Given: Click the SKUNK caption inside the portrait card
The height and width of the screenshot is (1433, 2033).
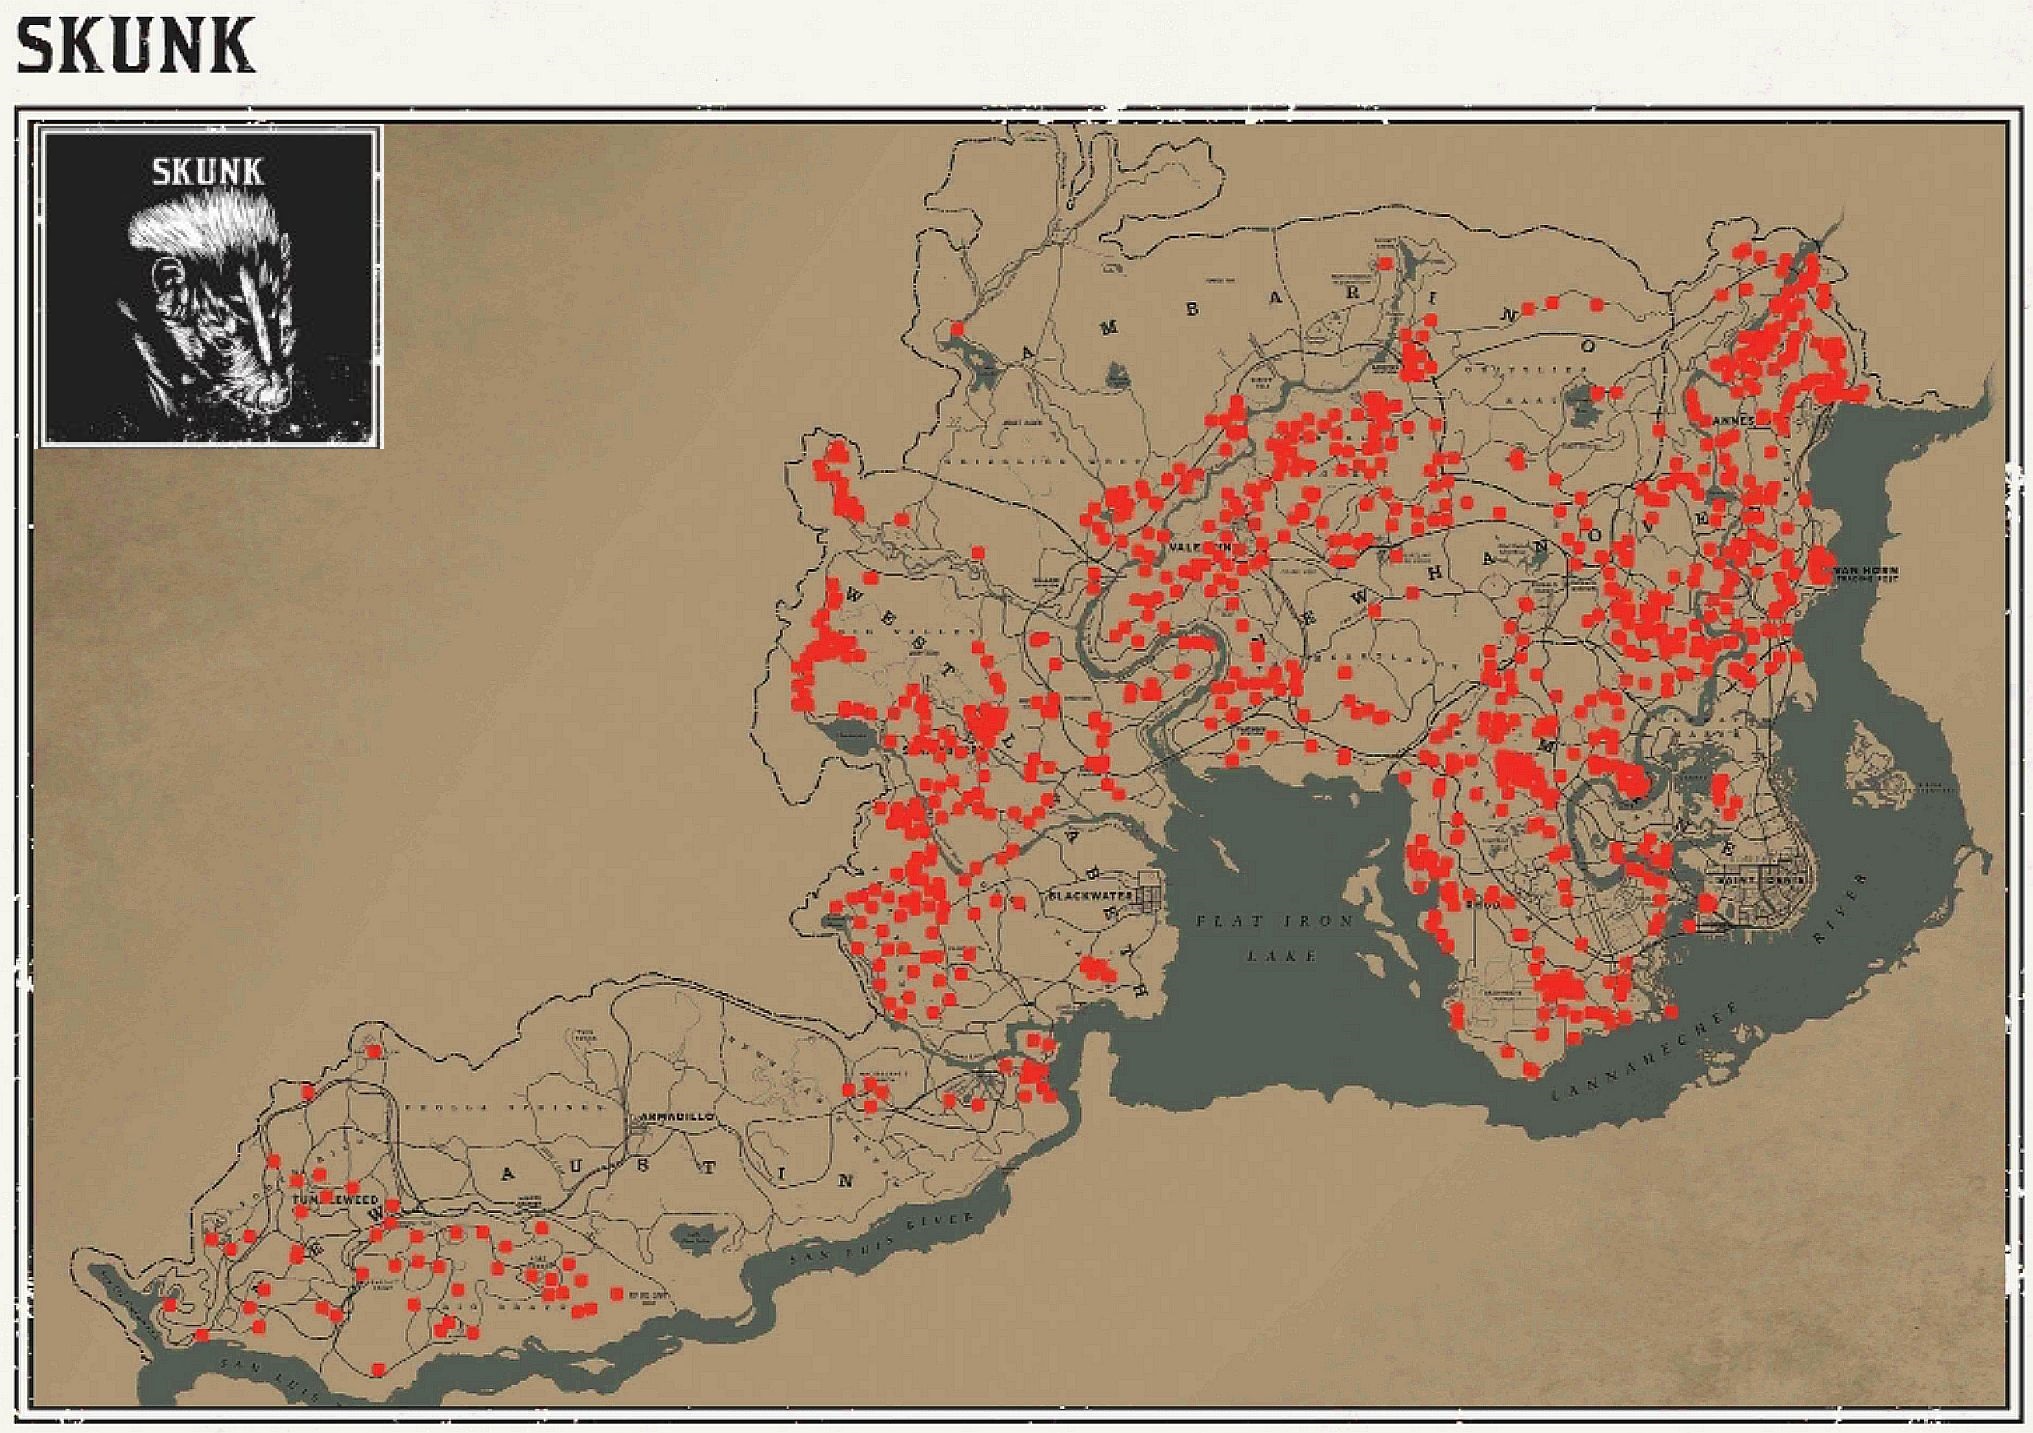Looking at the screenshot, I should (x=208, y=173).
